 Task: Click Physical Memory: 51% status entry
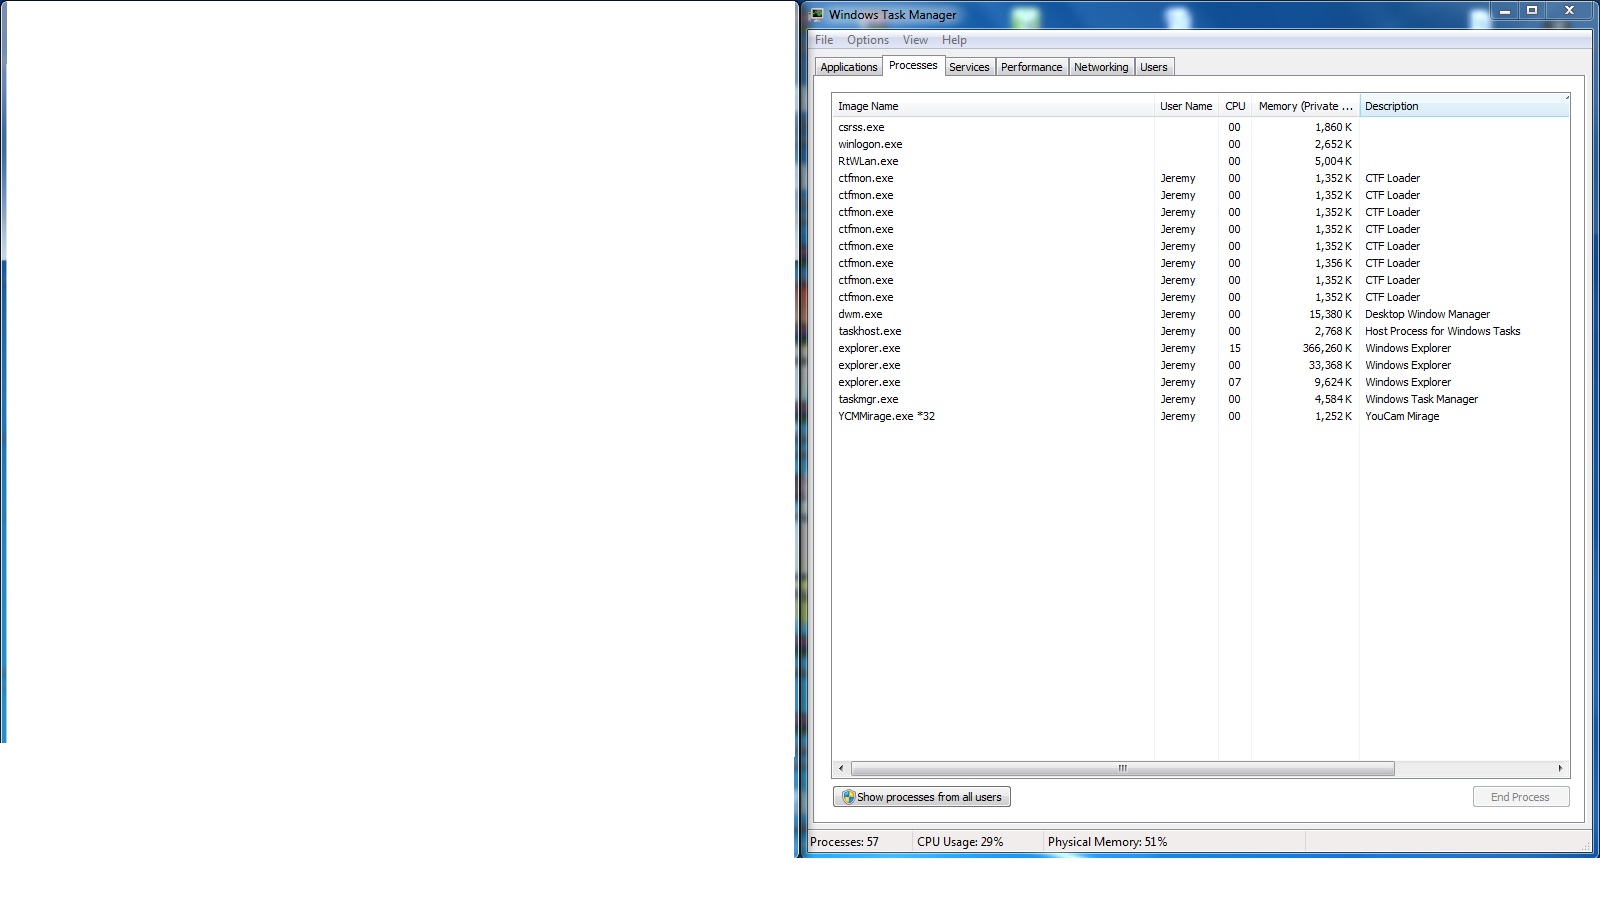coord(1107,842)
